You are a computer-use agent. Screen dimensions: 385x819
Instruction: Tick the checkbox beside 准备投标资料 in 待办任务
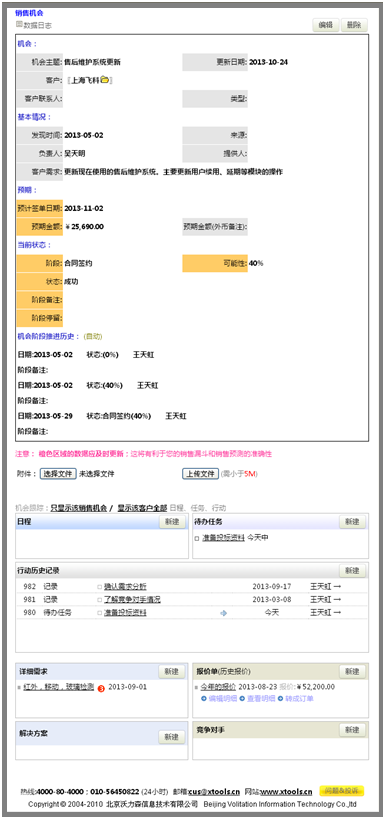197,538
